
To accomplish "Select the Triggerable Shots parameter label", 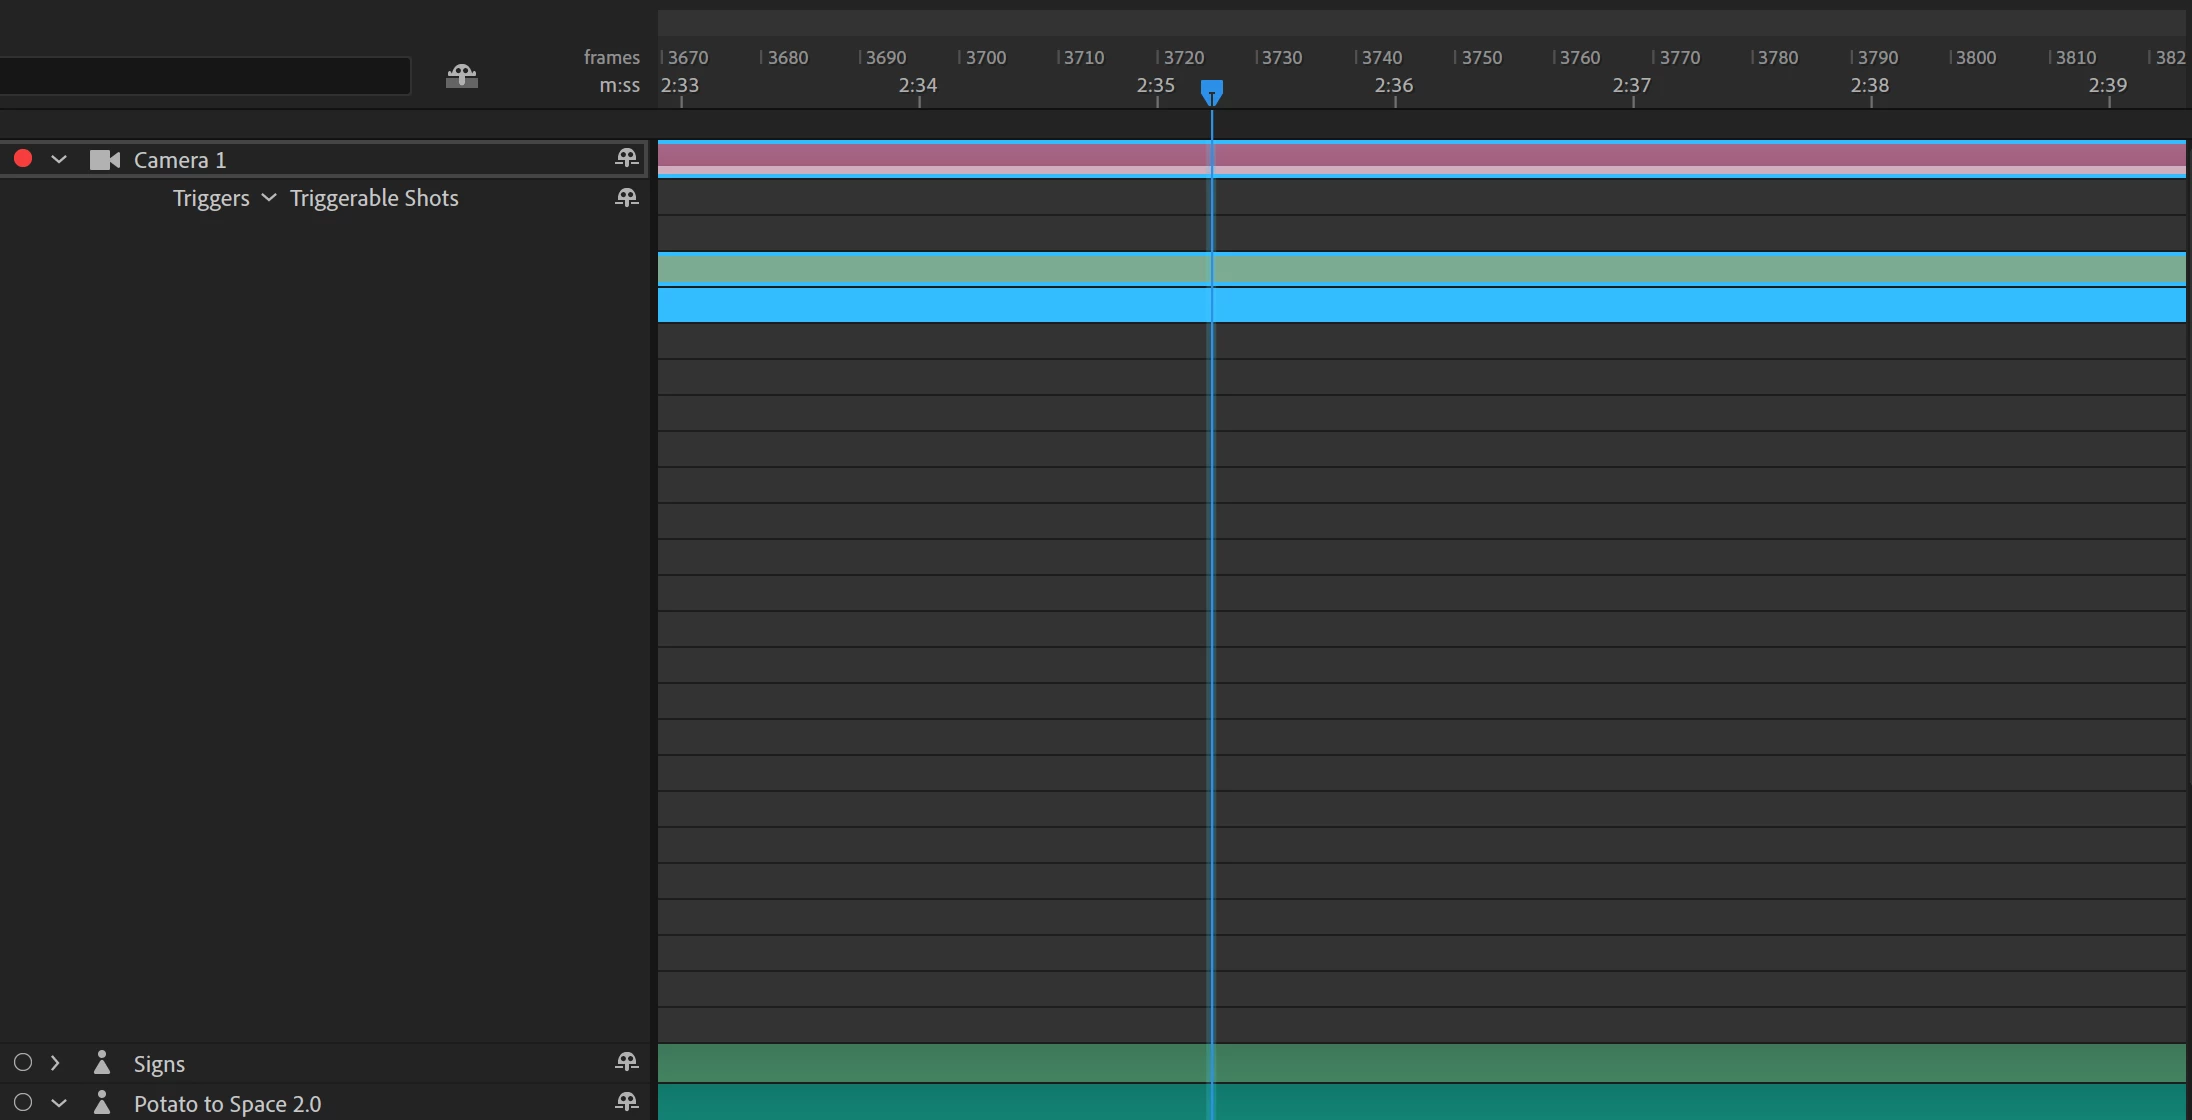I will coord(374,198).
